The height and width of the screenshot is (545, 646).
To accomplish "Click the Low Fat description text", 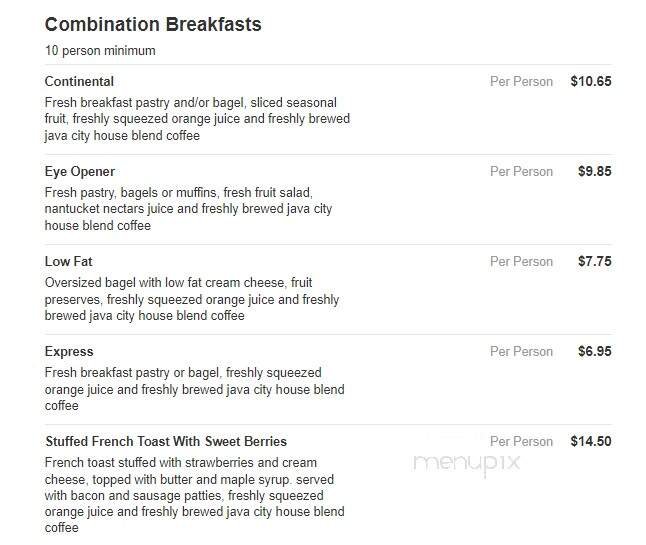I will click(x=192, y=299).
